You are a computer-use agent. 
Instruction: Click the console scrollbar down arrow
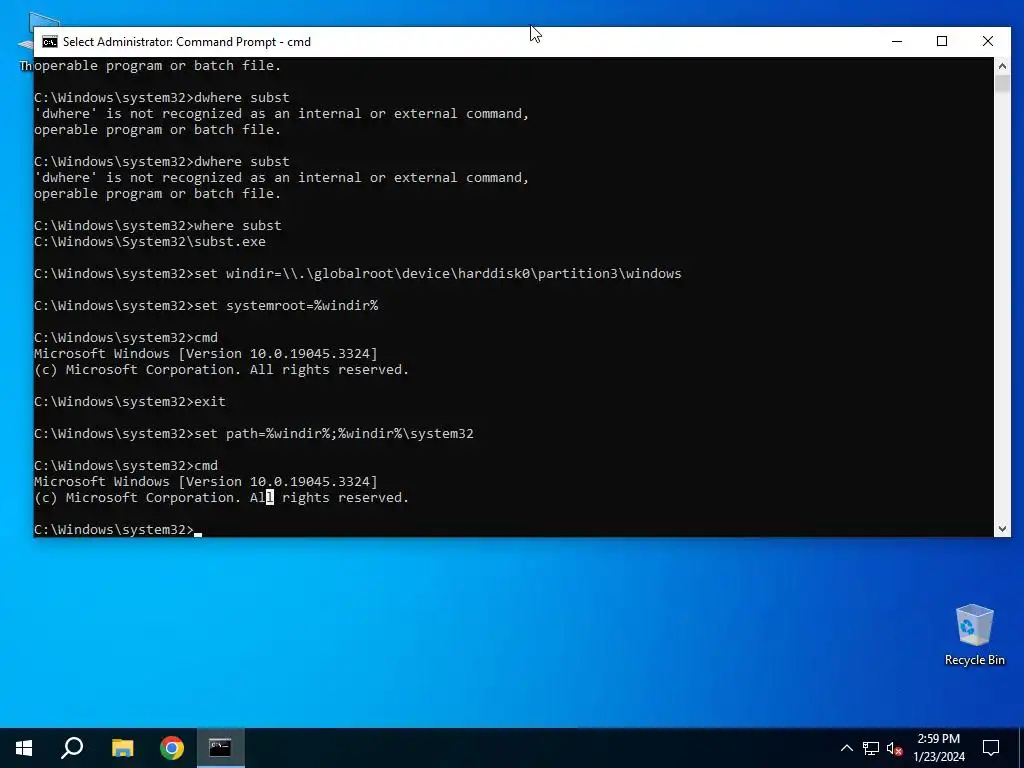(1002, 529)
